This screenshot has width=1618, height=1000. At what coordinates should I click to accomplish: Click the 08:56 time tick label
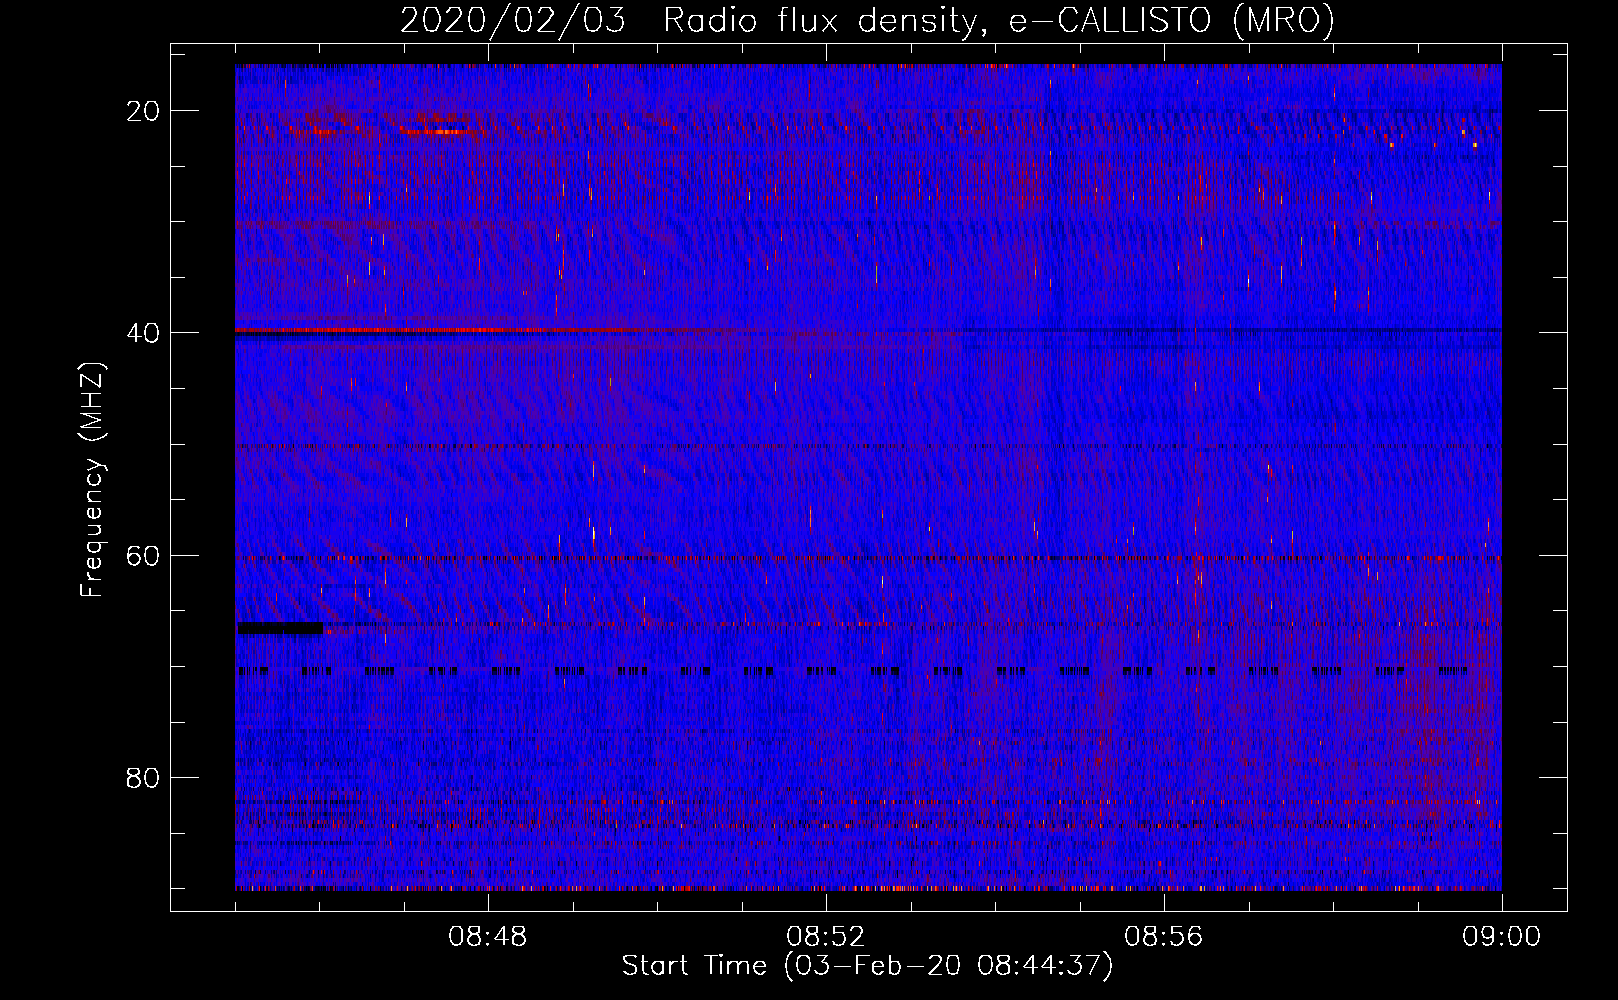click(x=1163, y=937)
